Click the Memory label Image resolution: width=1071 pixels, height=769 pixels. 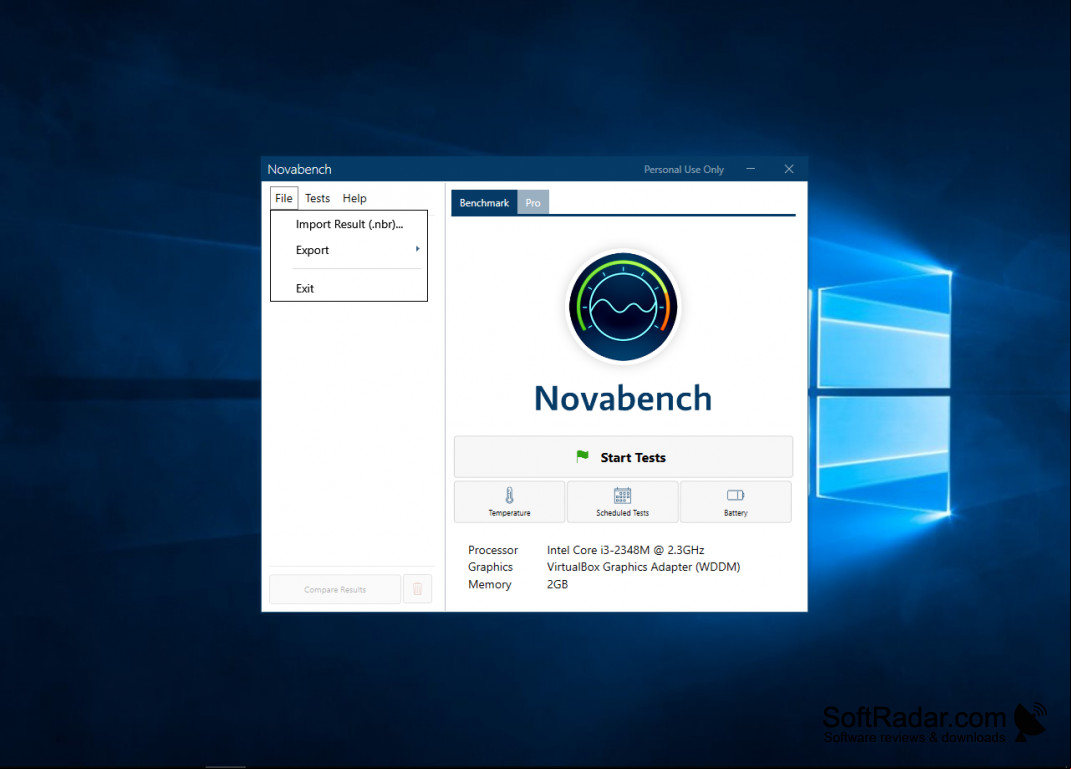tap(490, 584)
